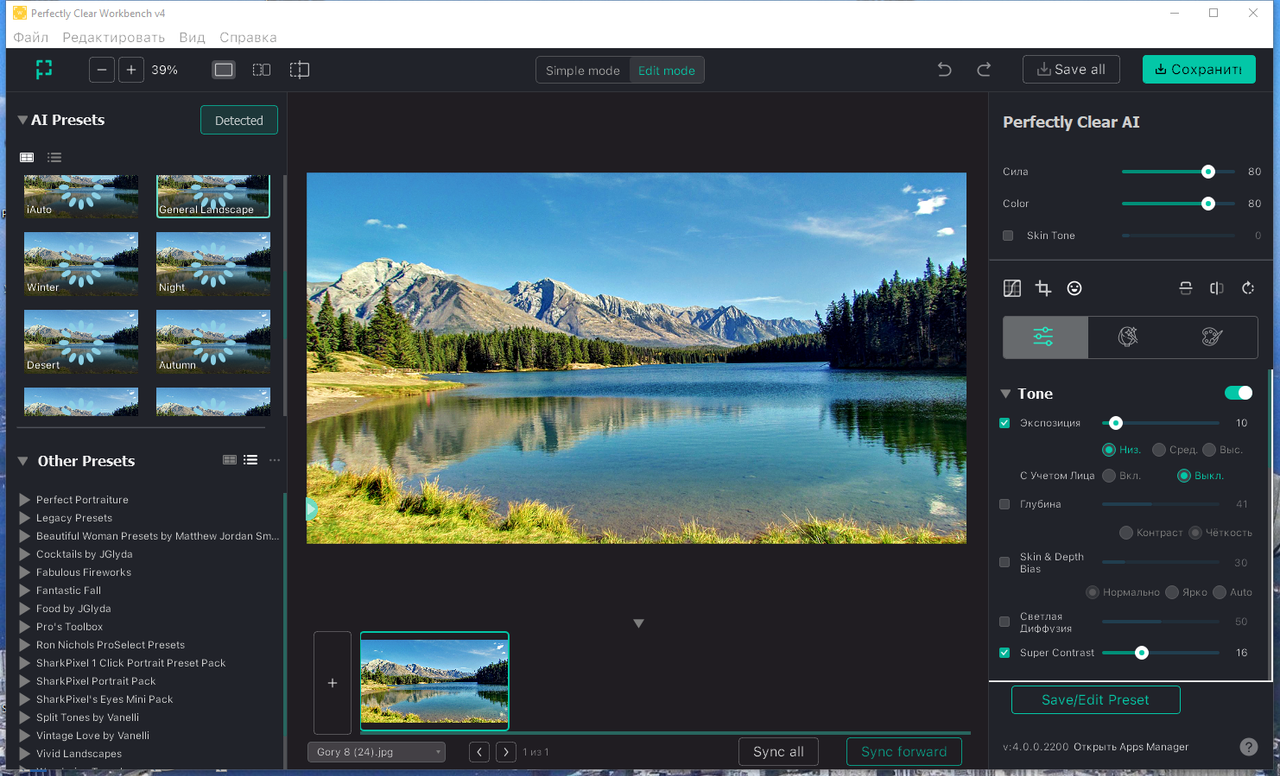
Task: Toggle the Tone section switch off
Action: point(1238,393)
